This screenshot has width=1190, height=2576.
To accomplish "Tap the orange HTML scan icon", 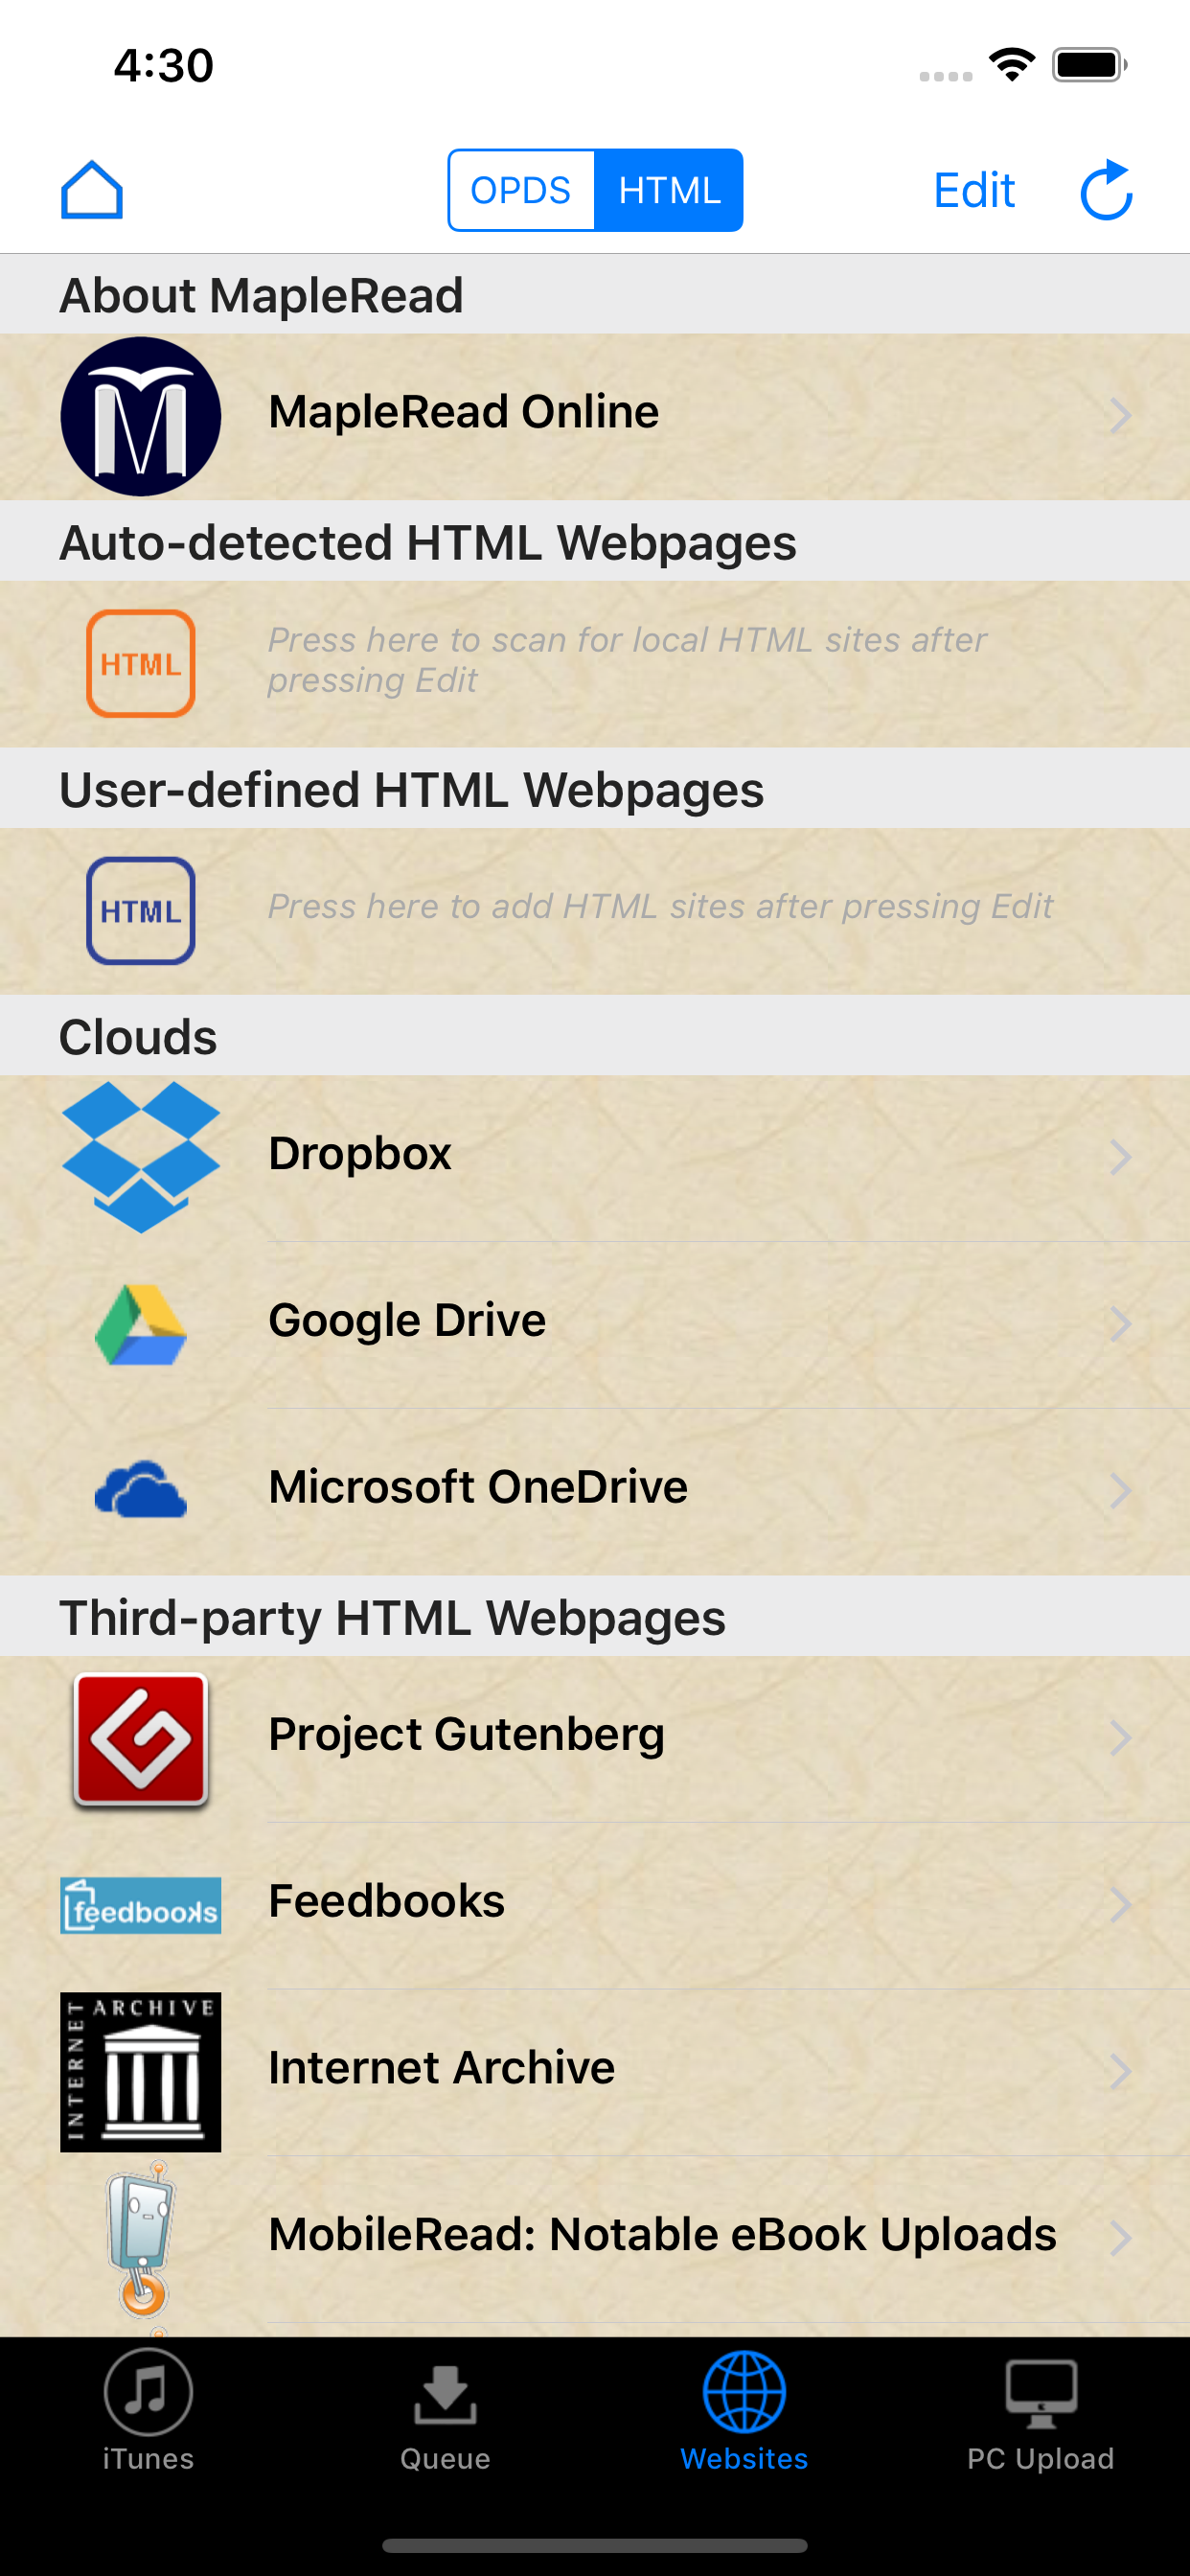I will [140, 663].
